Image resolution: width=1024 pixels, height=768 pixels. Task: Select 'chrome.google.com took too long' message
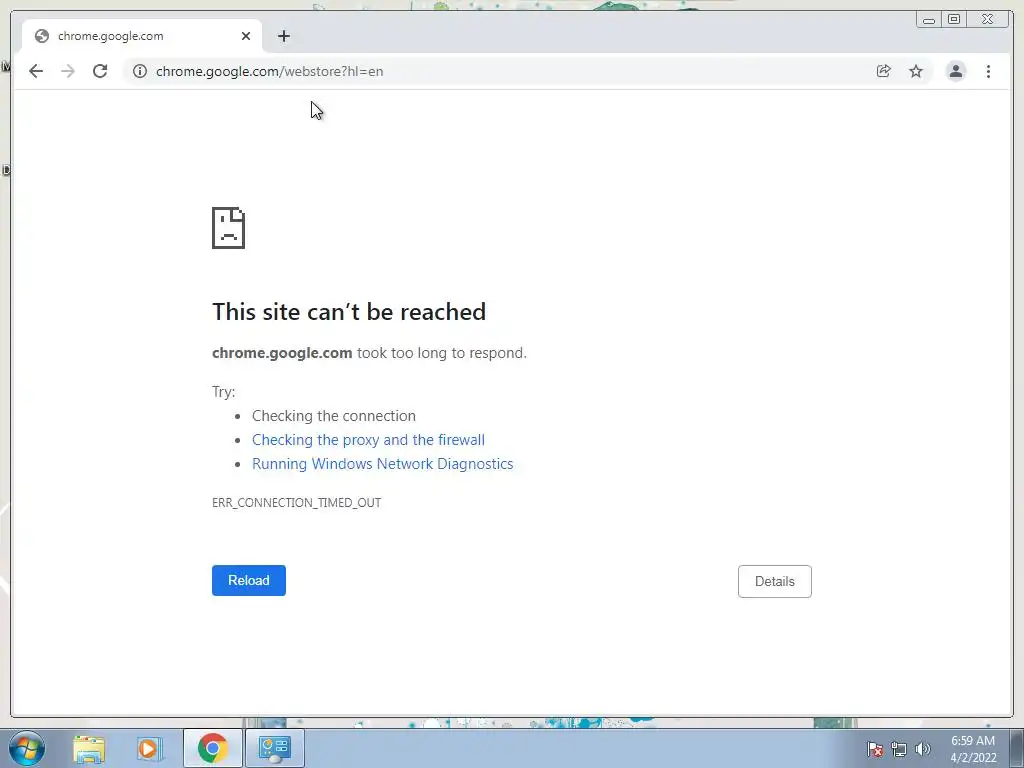[x=369, y=353]
